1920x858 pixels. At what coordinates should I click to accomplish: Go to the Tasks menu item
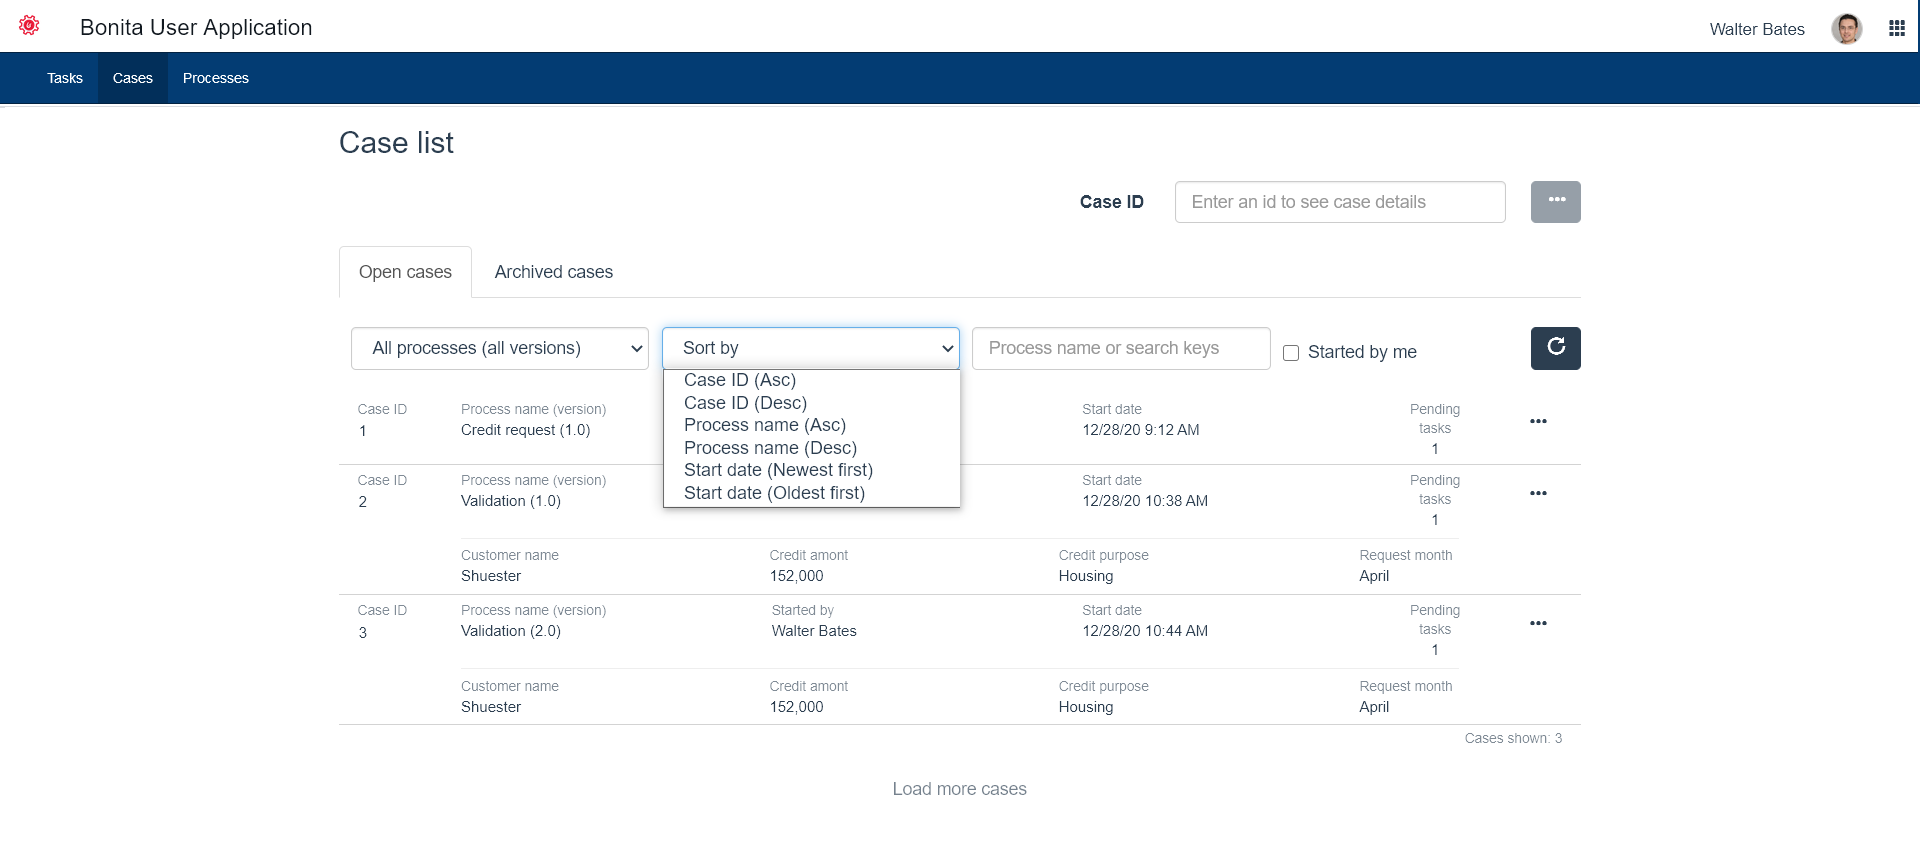click(x=65, y=78)
